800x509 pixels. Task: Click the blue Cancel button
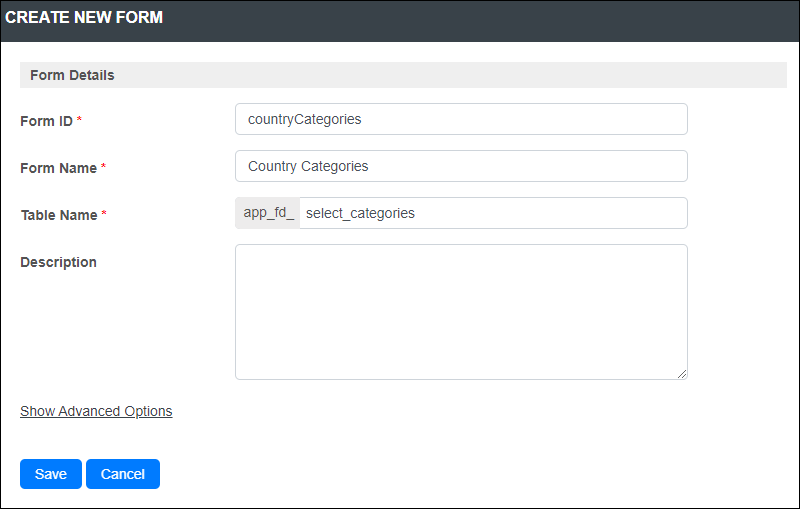pyautogui.click(x=123, y=474)
